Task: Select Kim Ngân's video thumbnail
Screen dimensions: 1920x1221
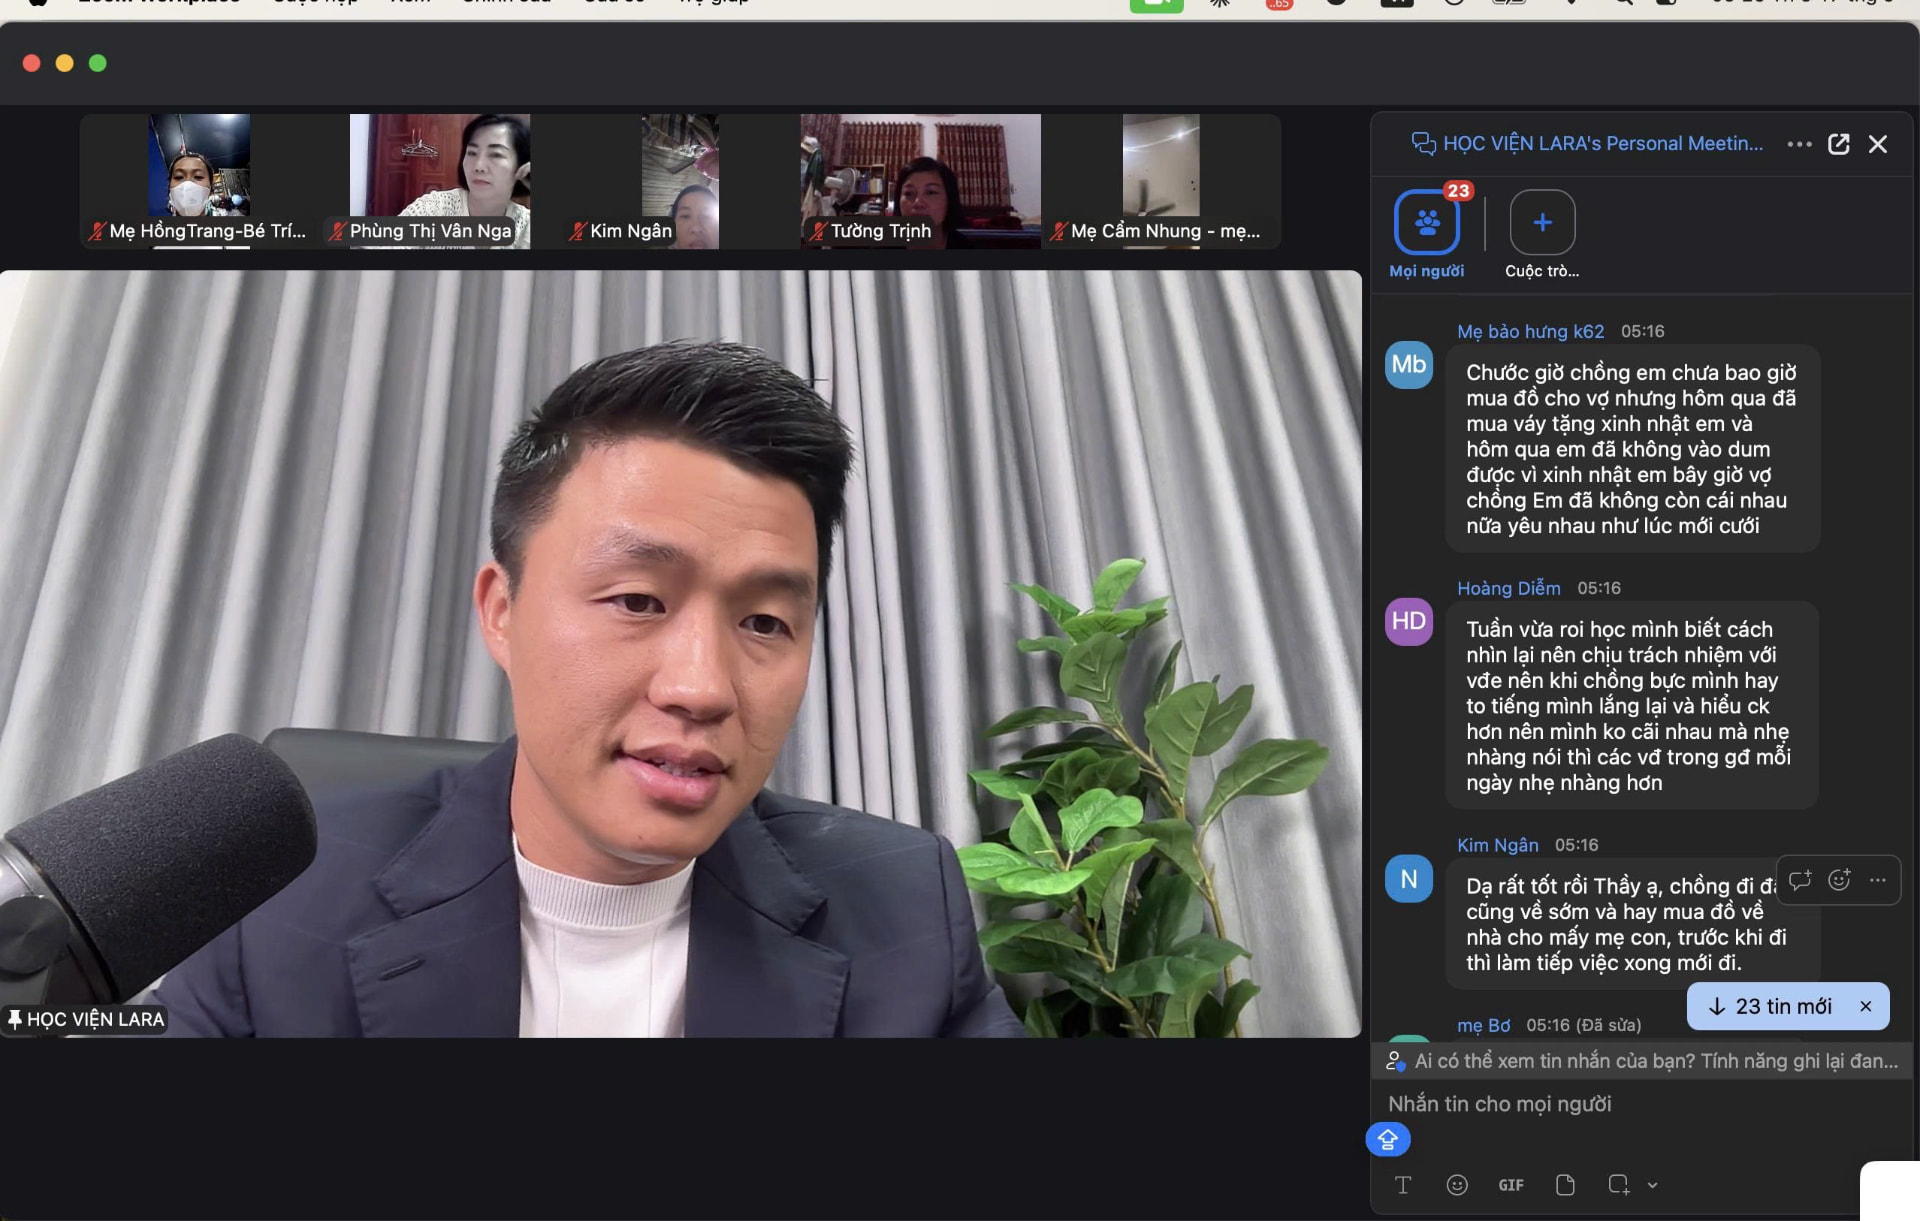Action: click(680, 180)
